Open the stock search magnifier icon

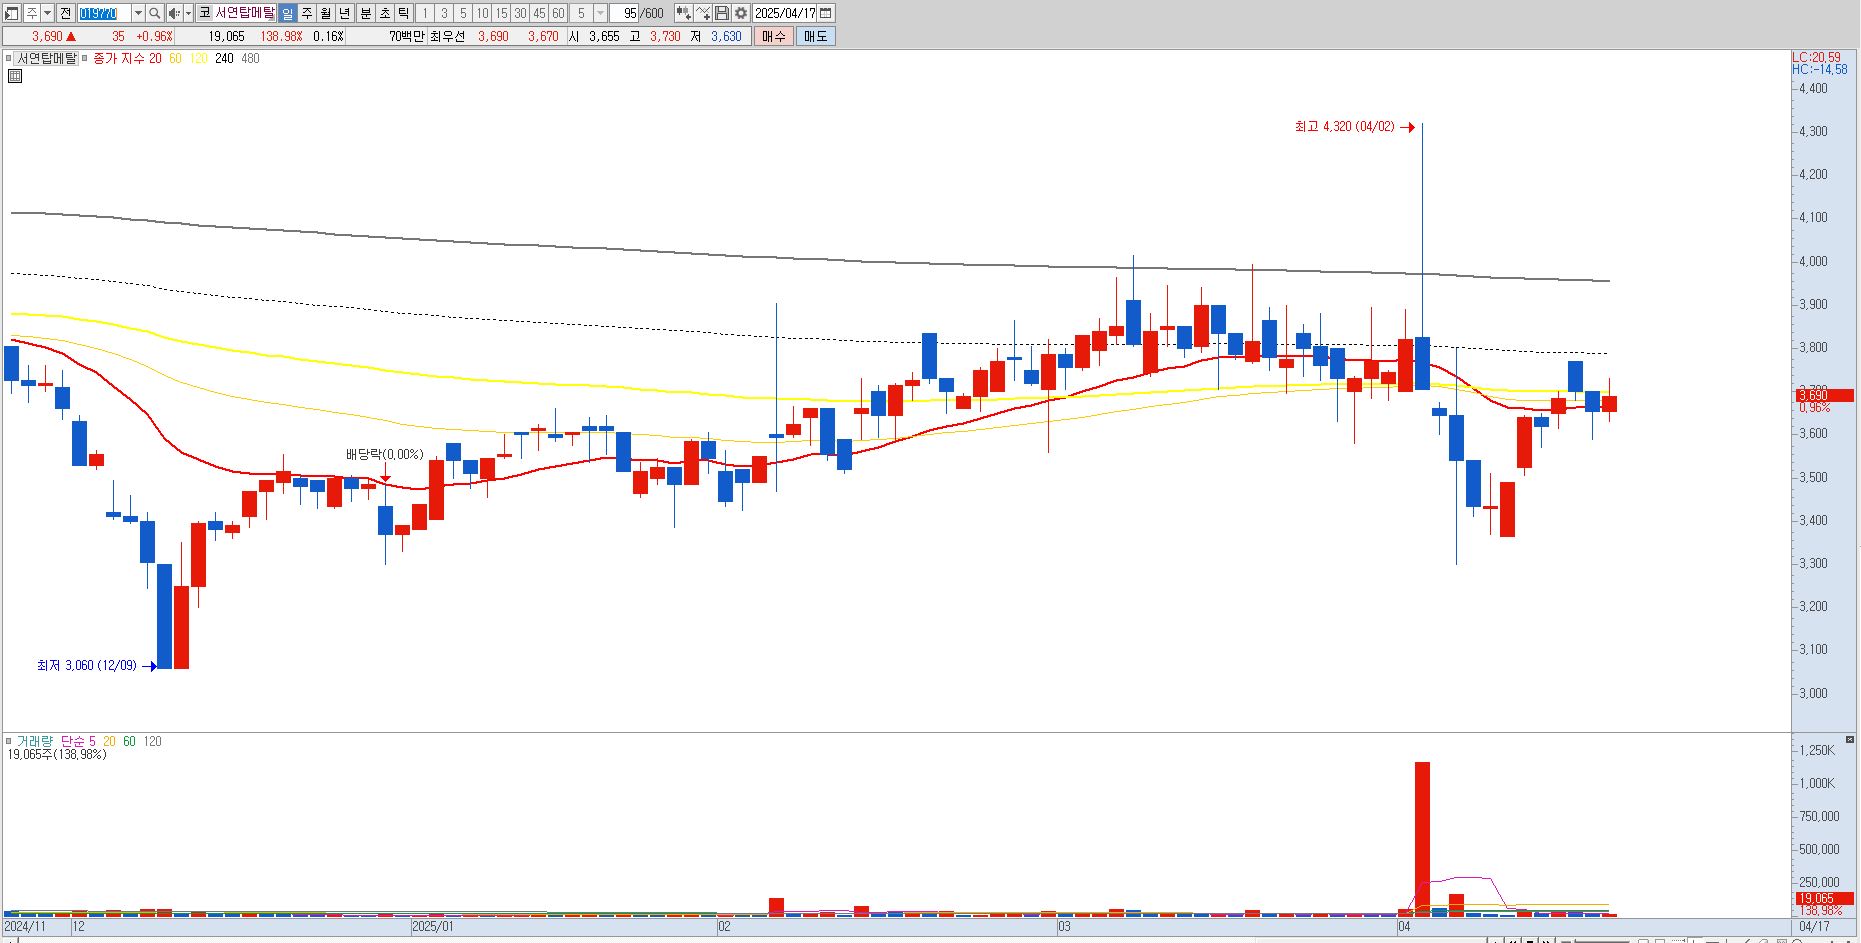154,13
